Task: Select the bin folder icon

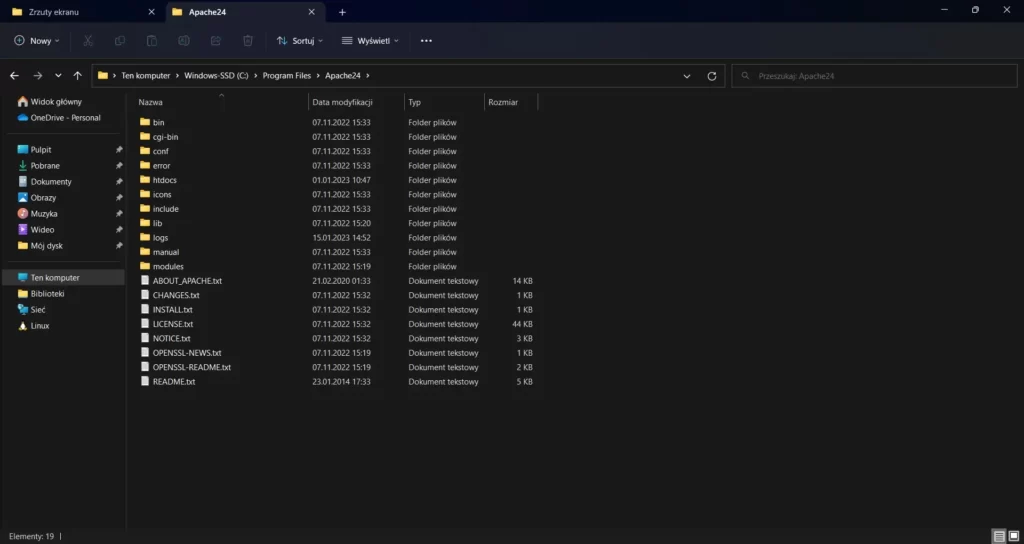Action: 145,122
